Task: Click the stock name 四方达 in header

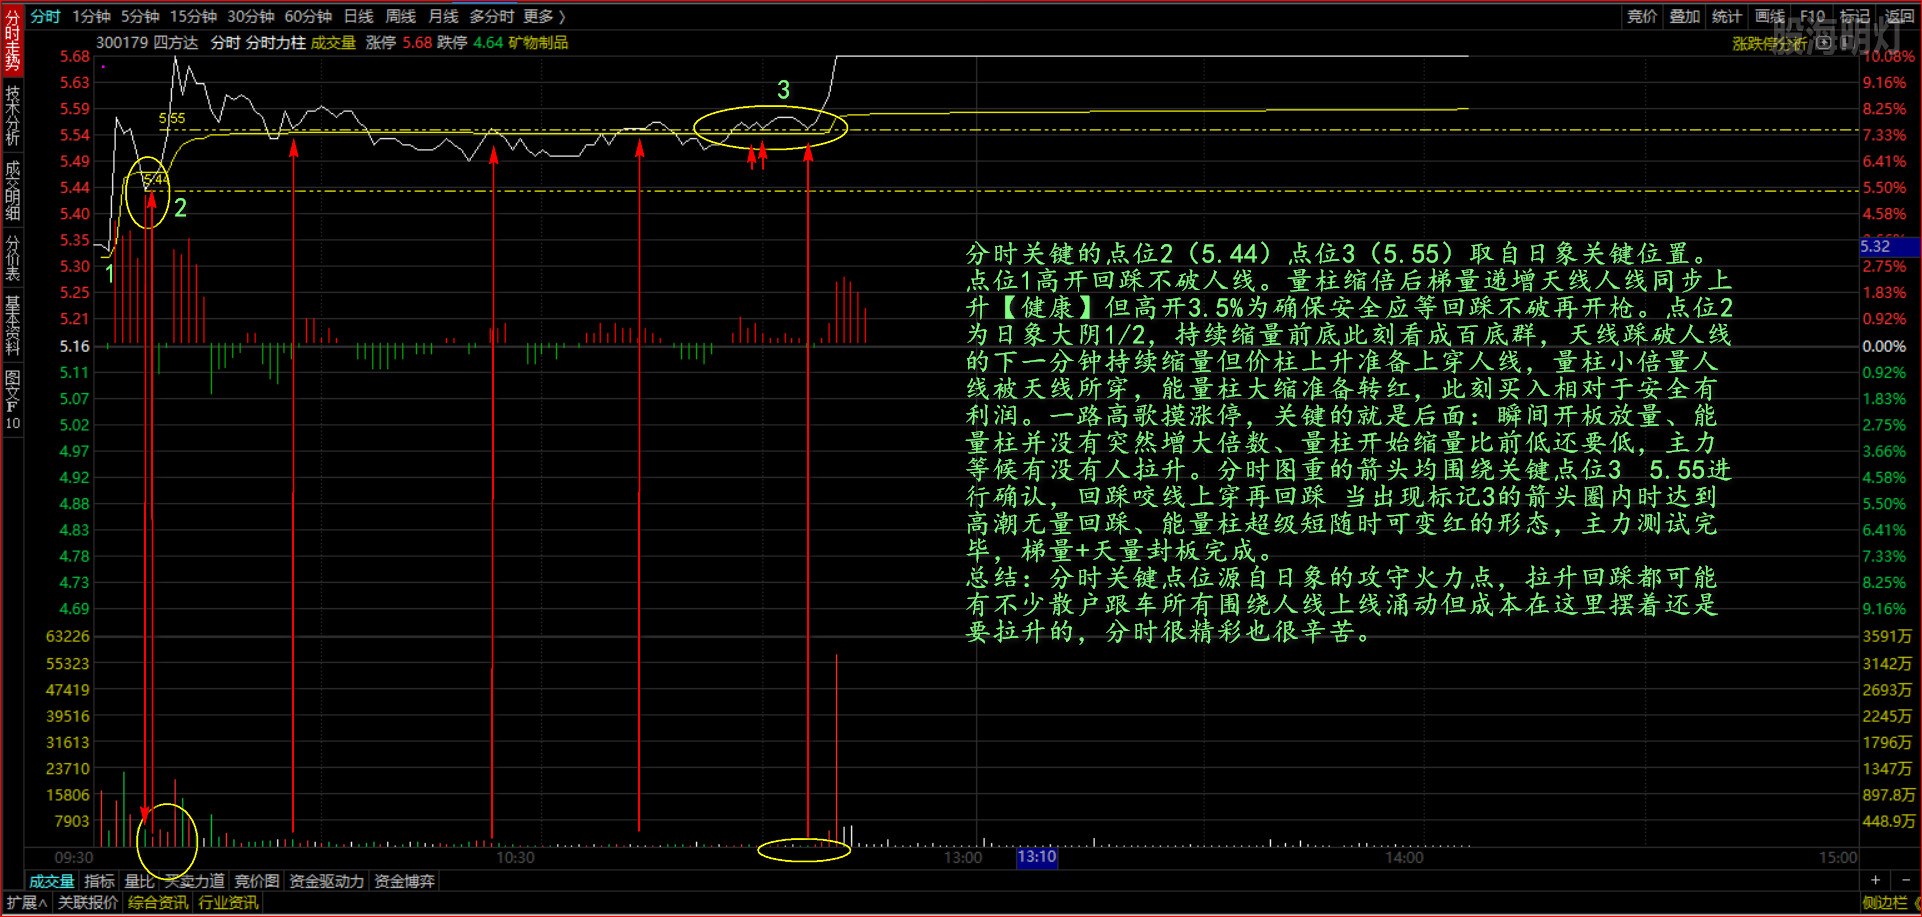Action: tap(176, 43)
